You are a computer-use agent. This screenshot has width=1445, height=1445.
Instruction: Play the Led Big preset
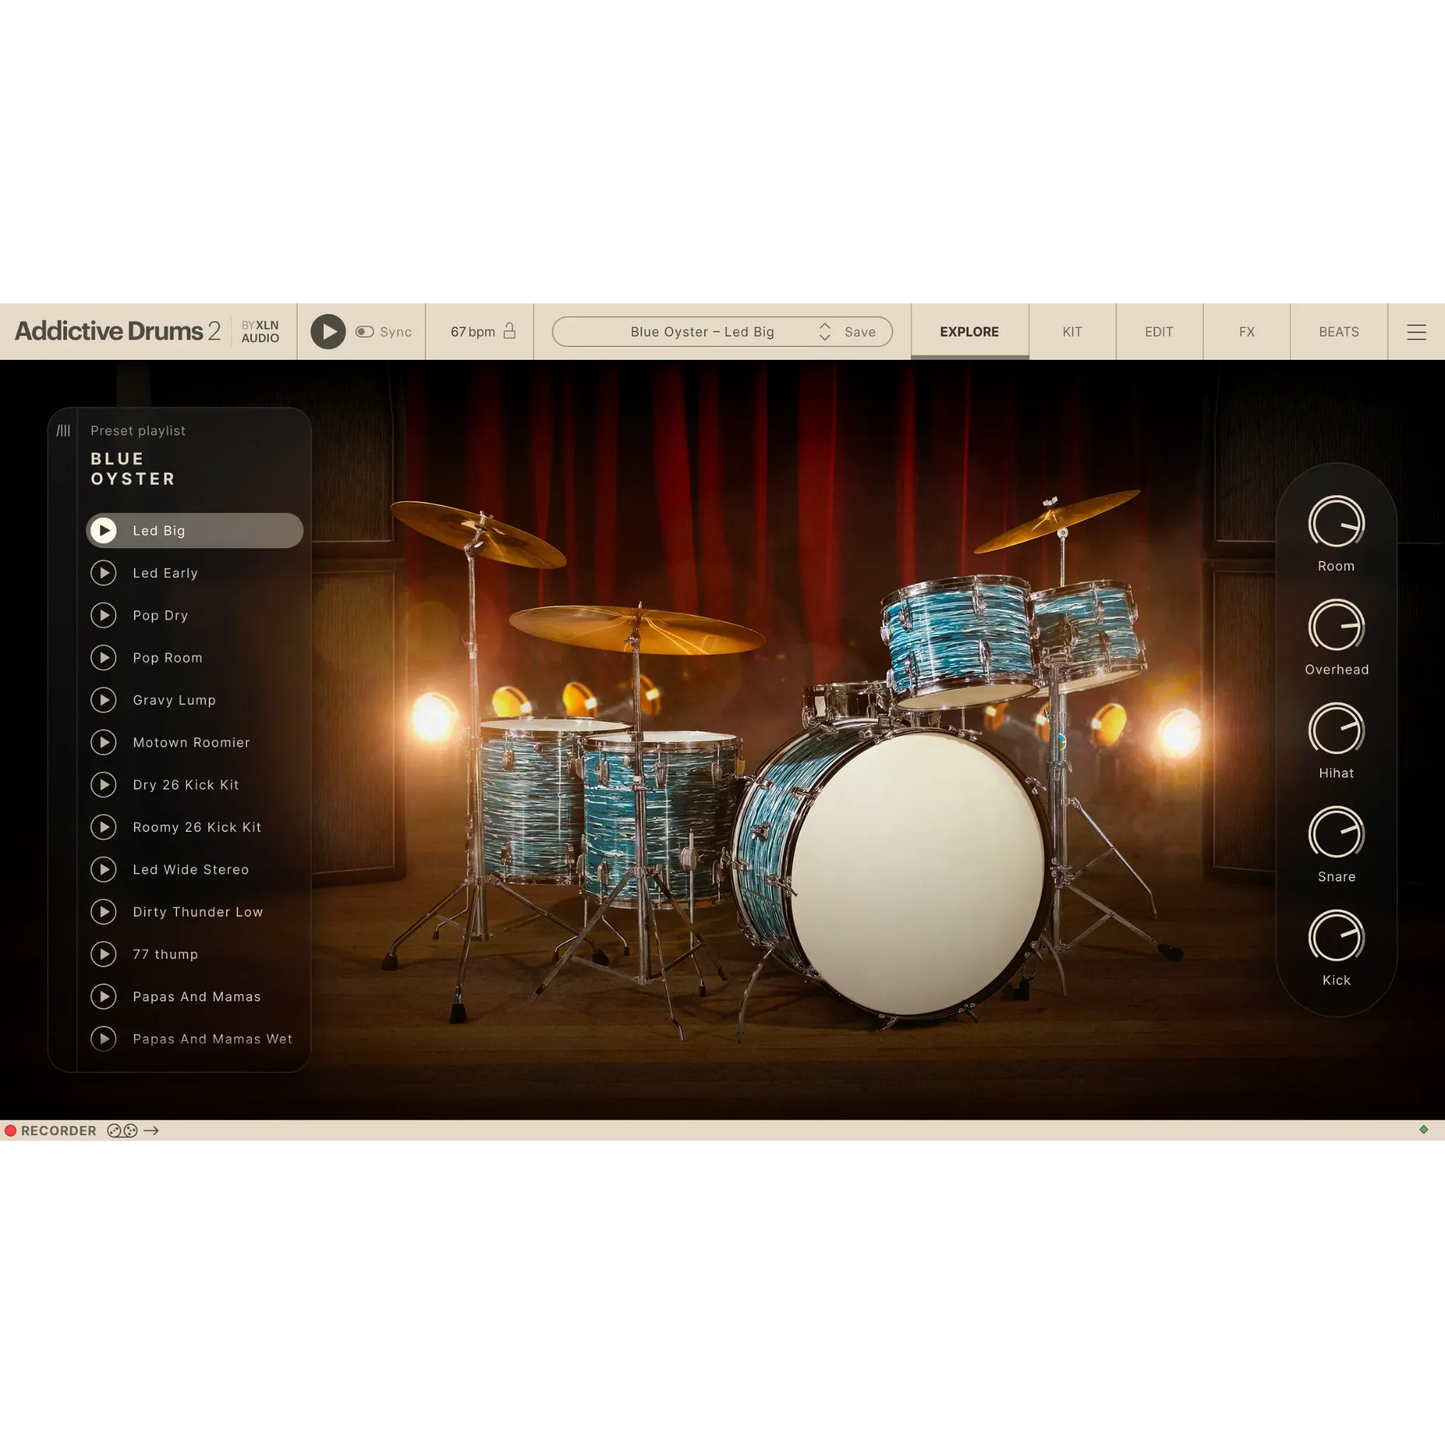click(104, 531)
